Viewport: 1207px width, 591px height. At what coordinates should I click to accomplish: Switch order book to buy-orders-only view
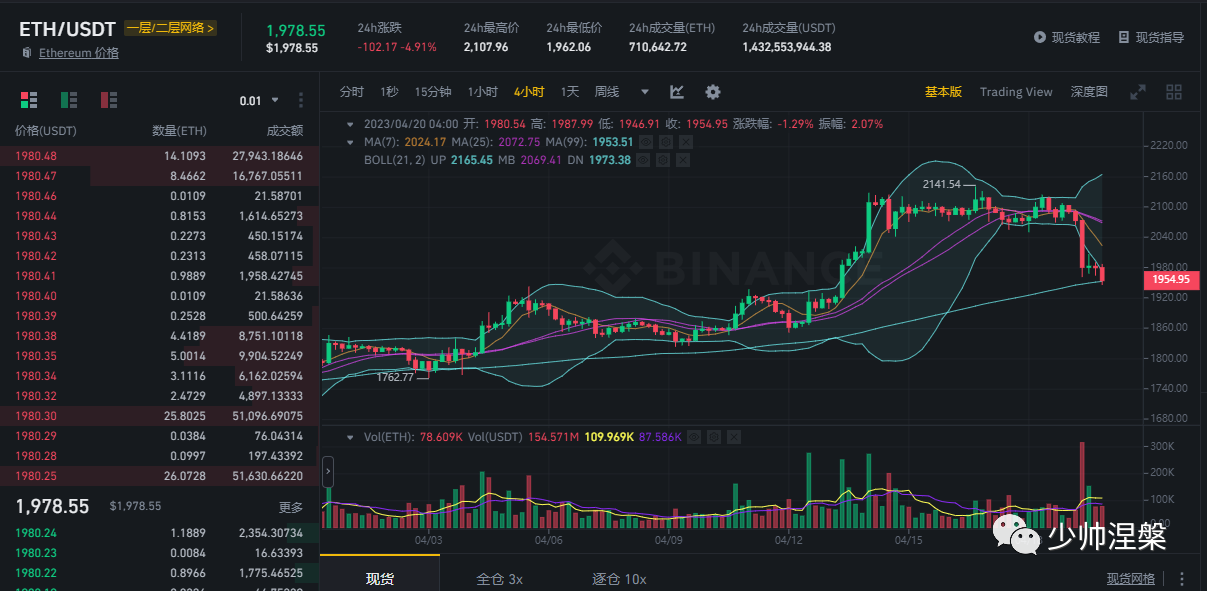point(69,100)
